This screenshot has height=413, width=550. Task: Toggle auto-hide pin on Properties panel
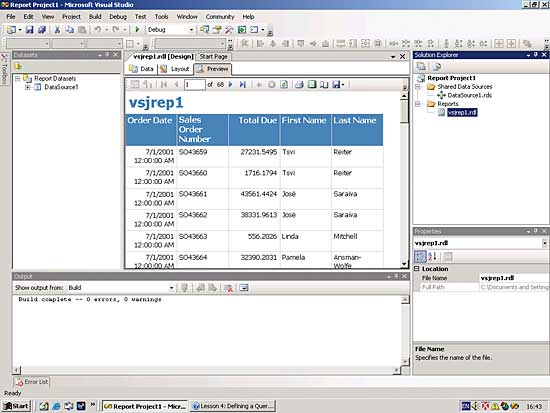click(x=536, y=231)
